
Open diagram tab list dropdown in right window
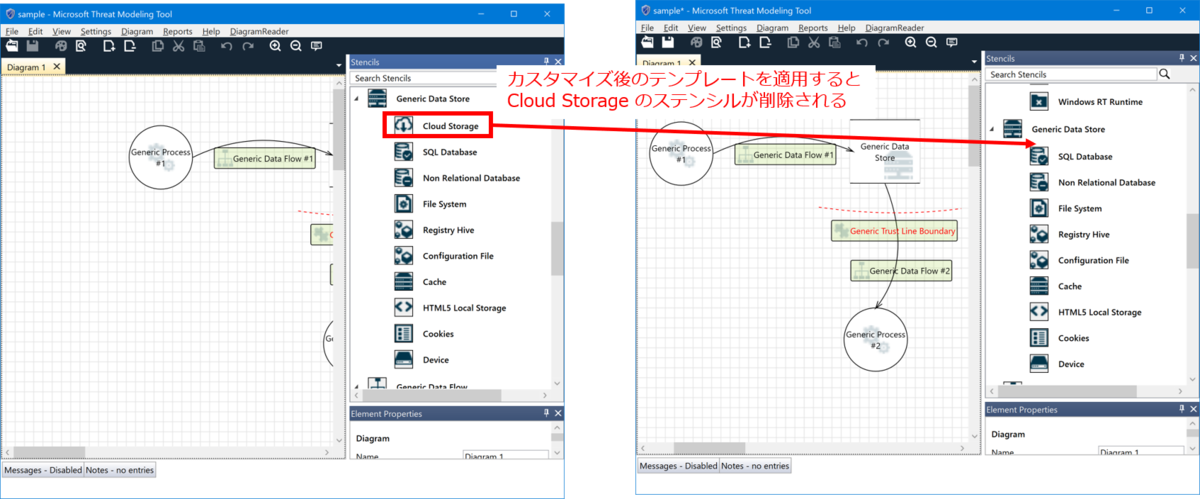tap(975, 63)
